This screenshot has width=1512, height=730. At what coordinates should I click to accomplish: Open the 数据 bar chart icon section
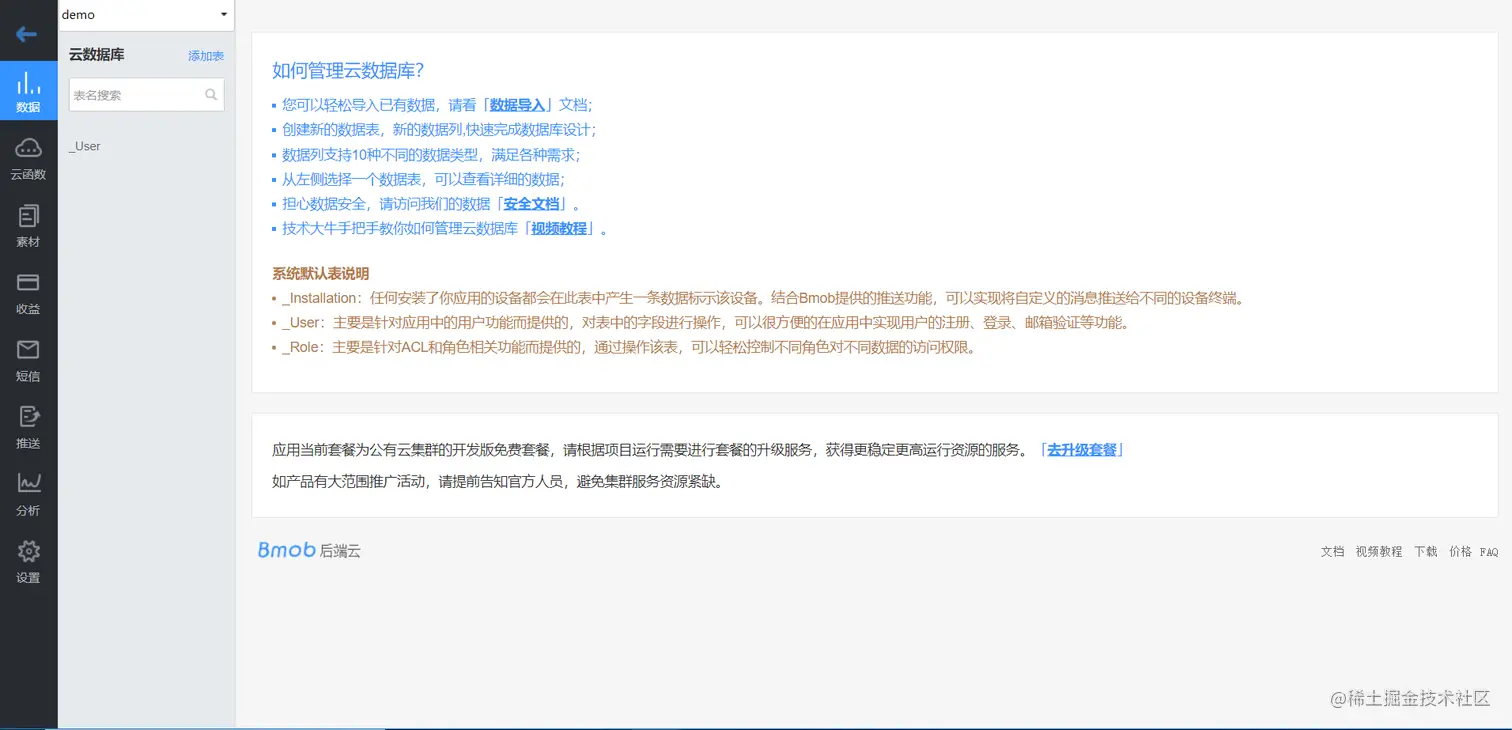[28, 92]
